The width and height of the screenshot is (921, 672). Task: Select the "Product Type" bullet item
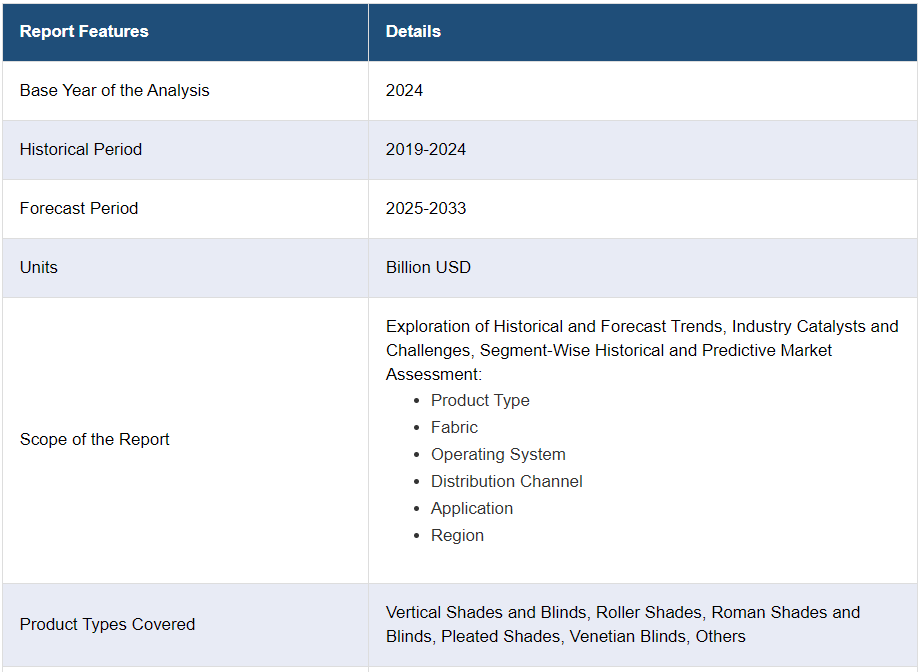click(x=480, y=400)
